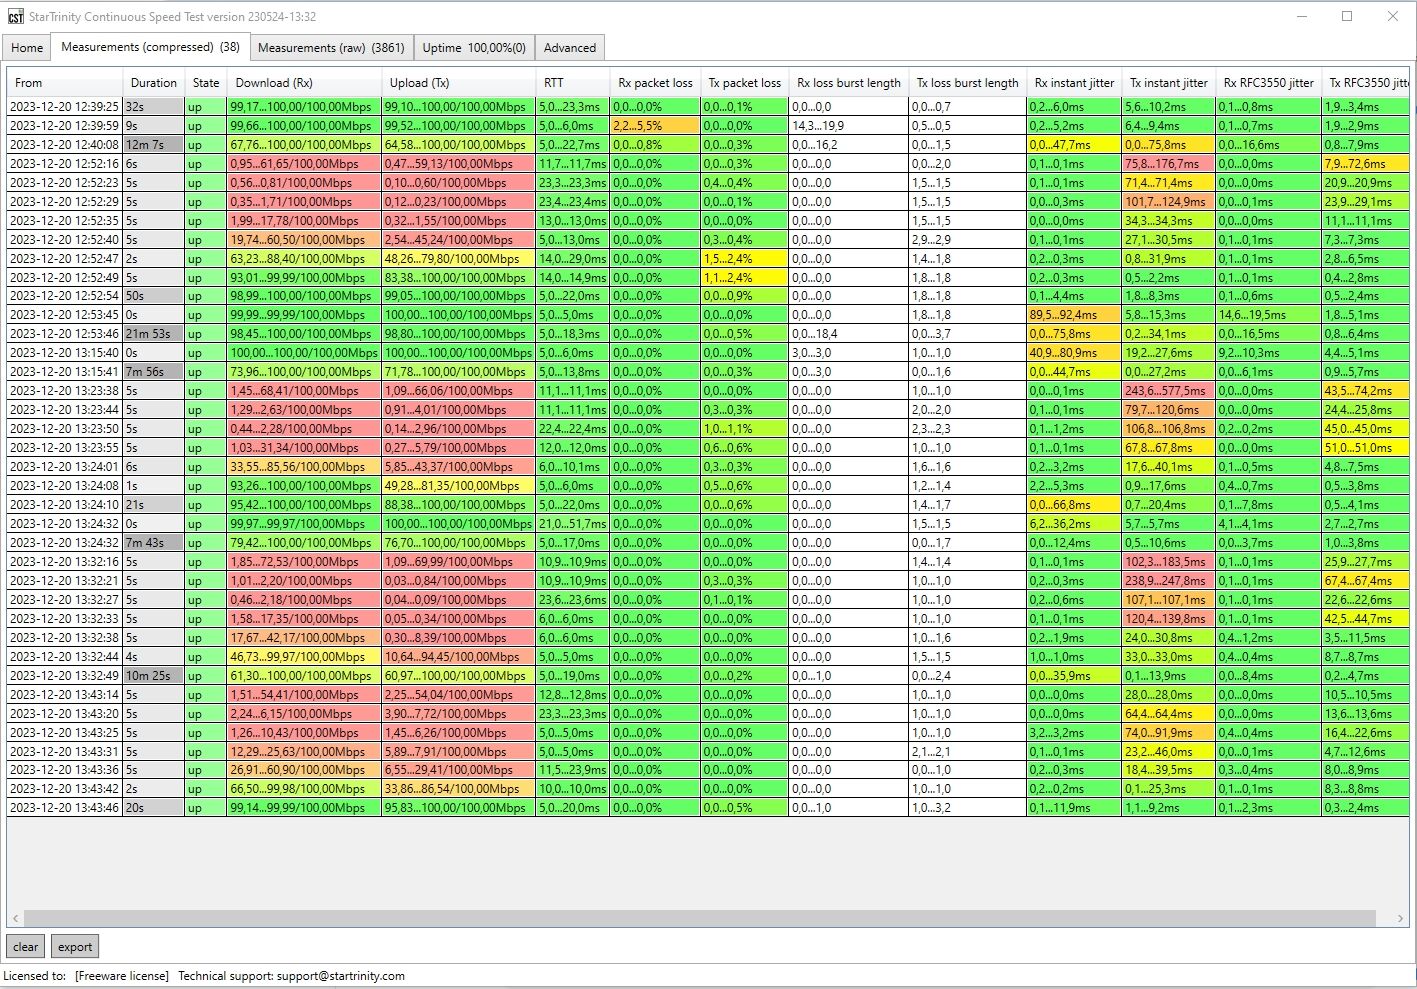Screen dimensions: 1417x989
Task: Click the 21,0...51,7ms RTT cell
Action: pyautogui.click(x=572, y=524)
